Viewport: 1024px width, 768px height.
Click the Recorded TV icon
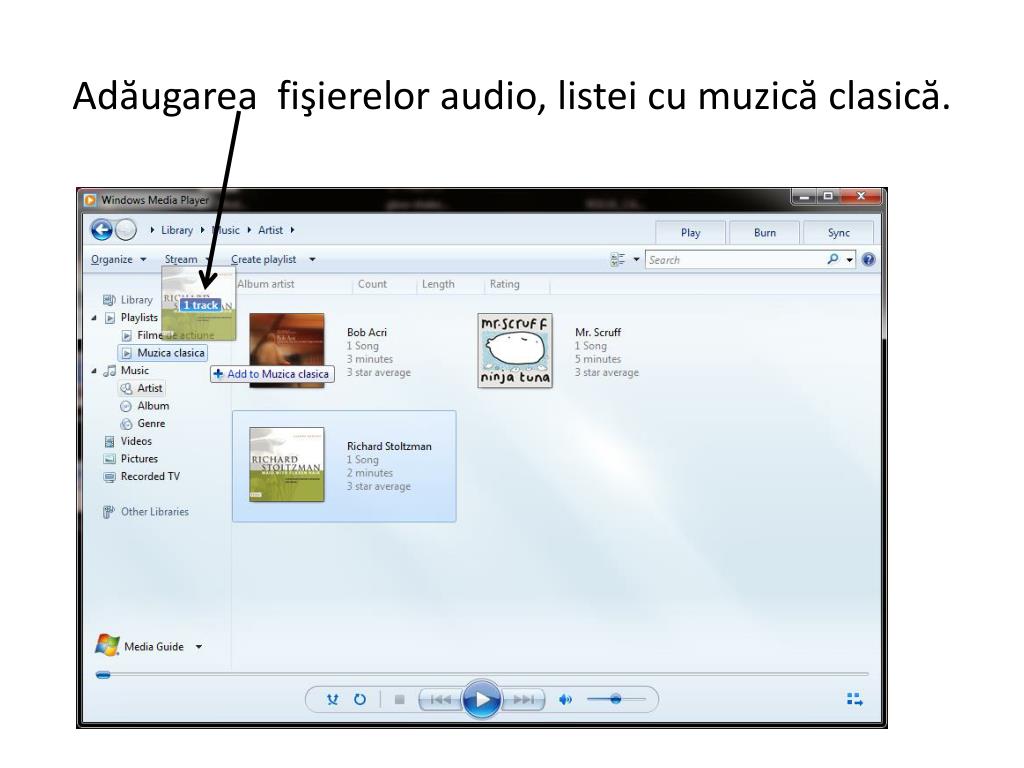click(110, 477)
